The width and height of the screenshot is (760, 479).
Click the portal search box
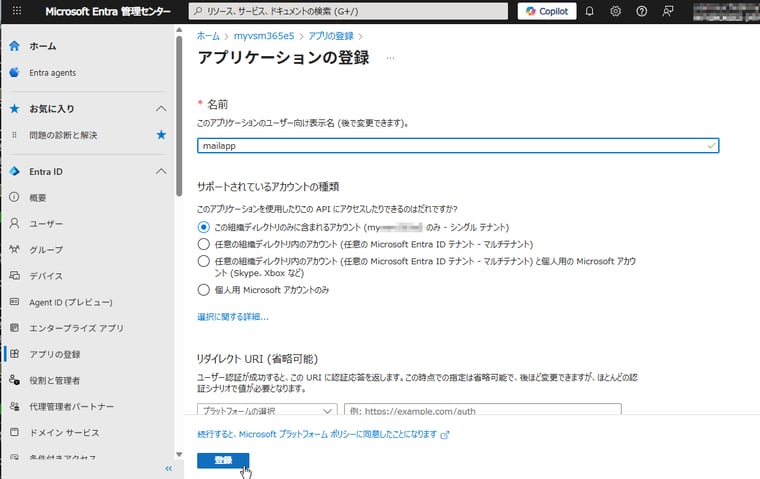click(348, 11)
